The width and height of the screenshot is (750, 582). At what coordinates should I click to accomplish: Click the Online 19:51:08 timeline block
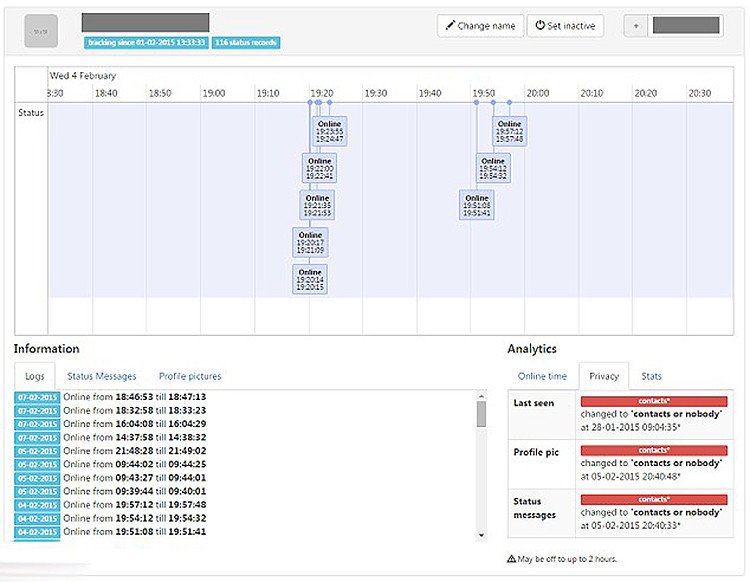pos(477,205)
